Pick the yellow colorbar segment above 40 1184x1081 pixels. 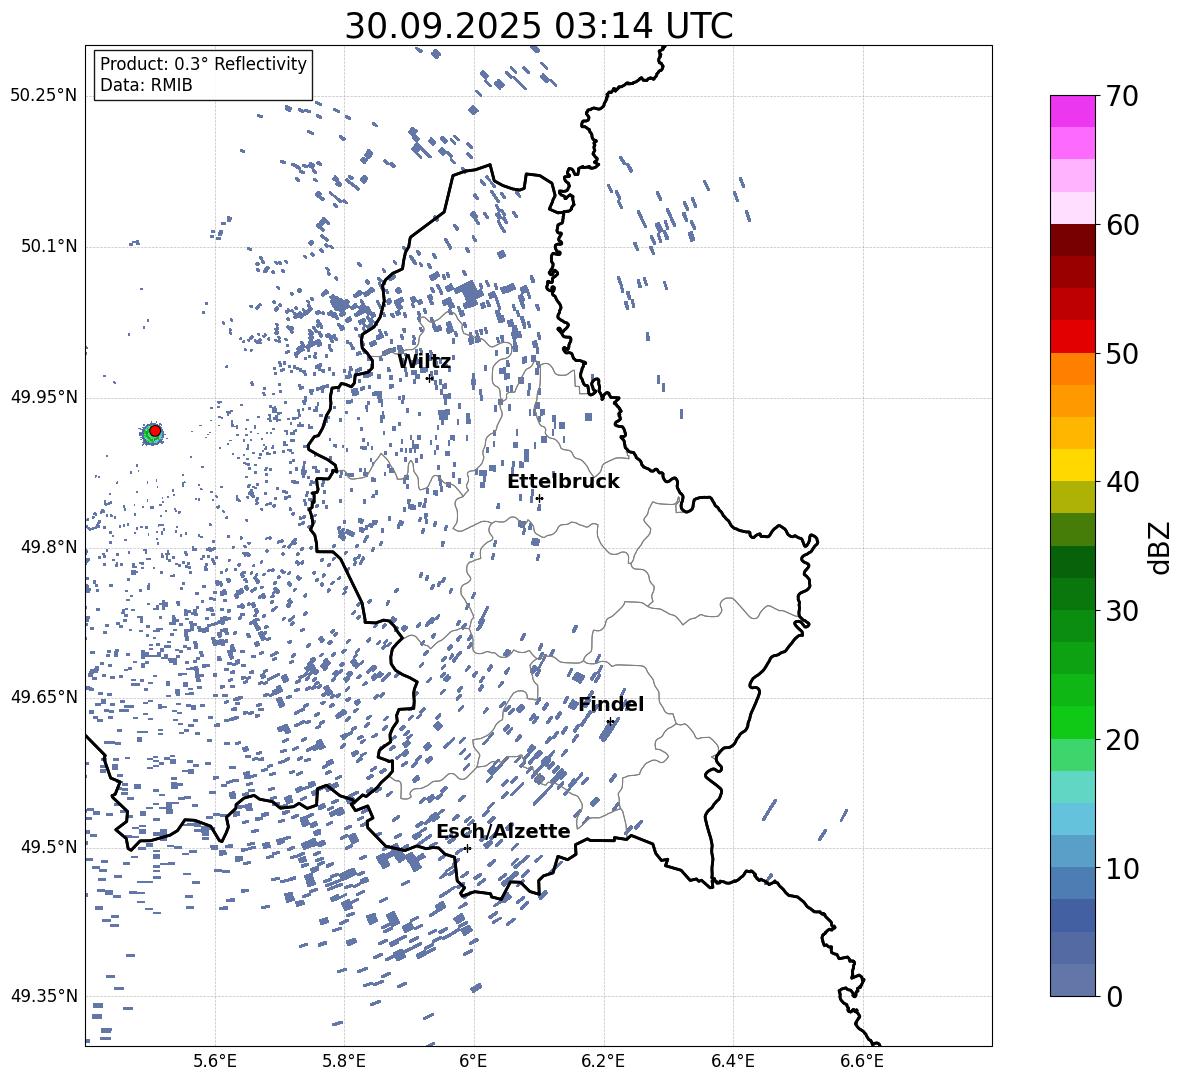pos(1073,465)
